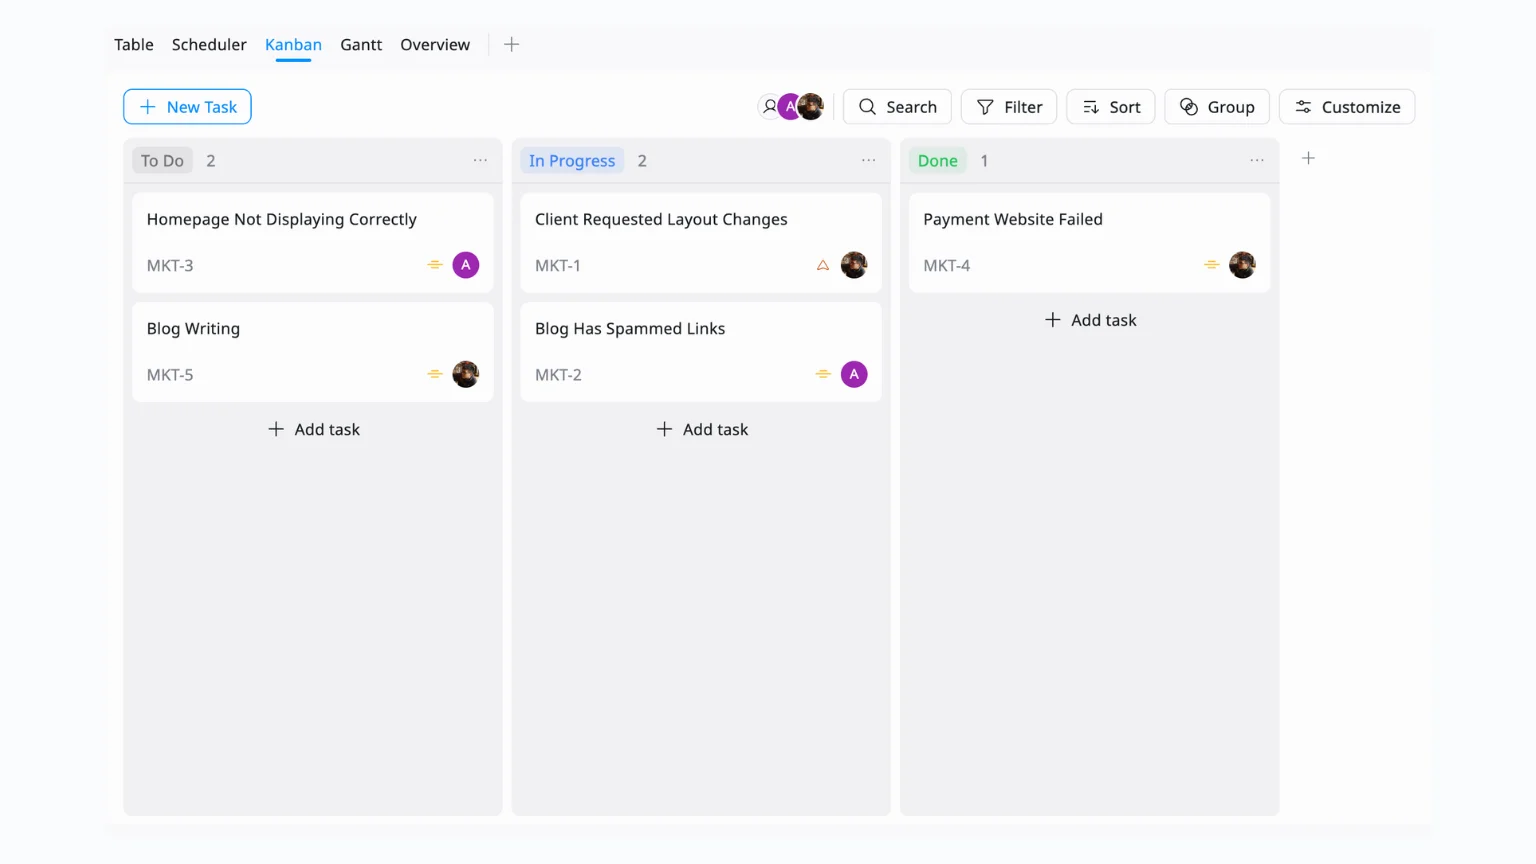The image size is (1536, 864).
Task: Click the medium priority icon on MKT-3
Action: (435, 265)
